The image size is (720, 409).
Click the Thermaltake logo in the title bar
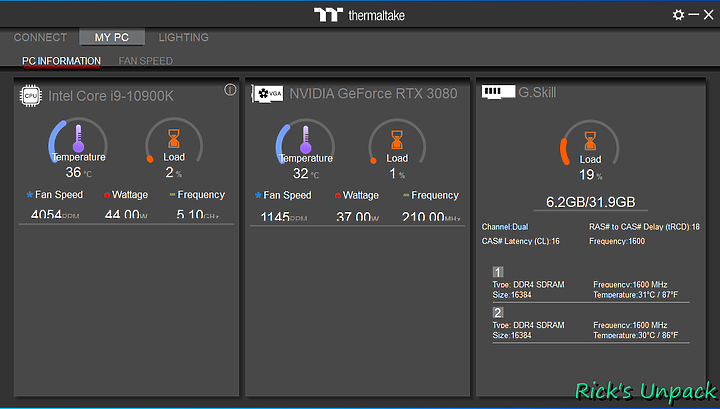pos(360,15)
